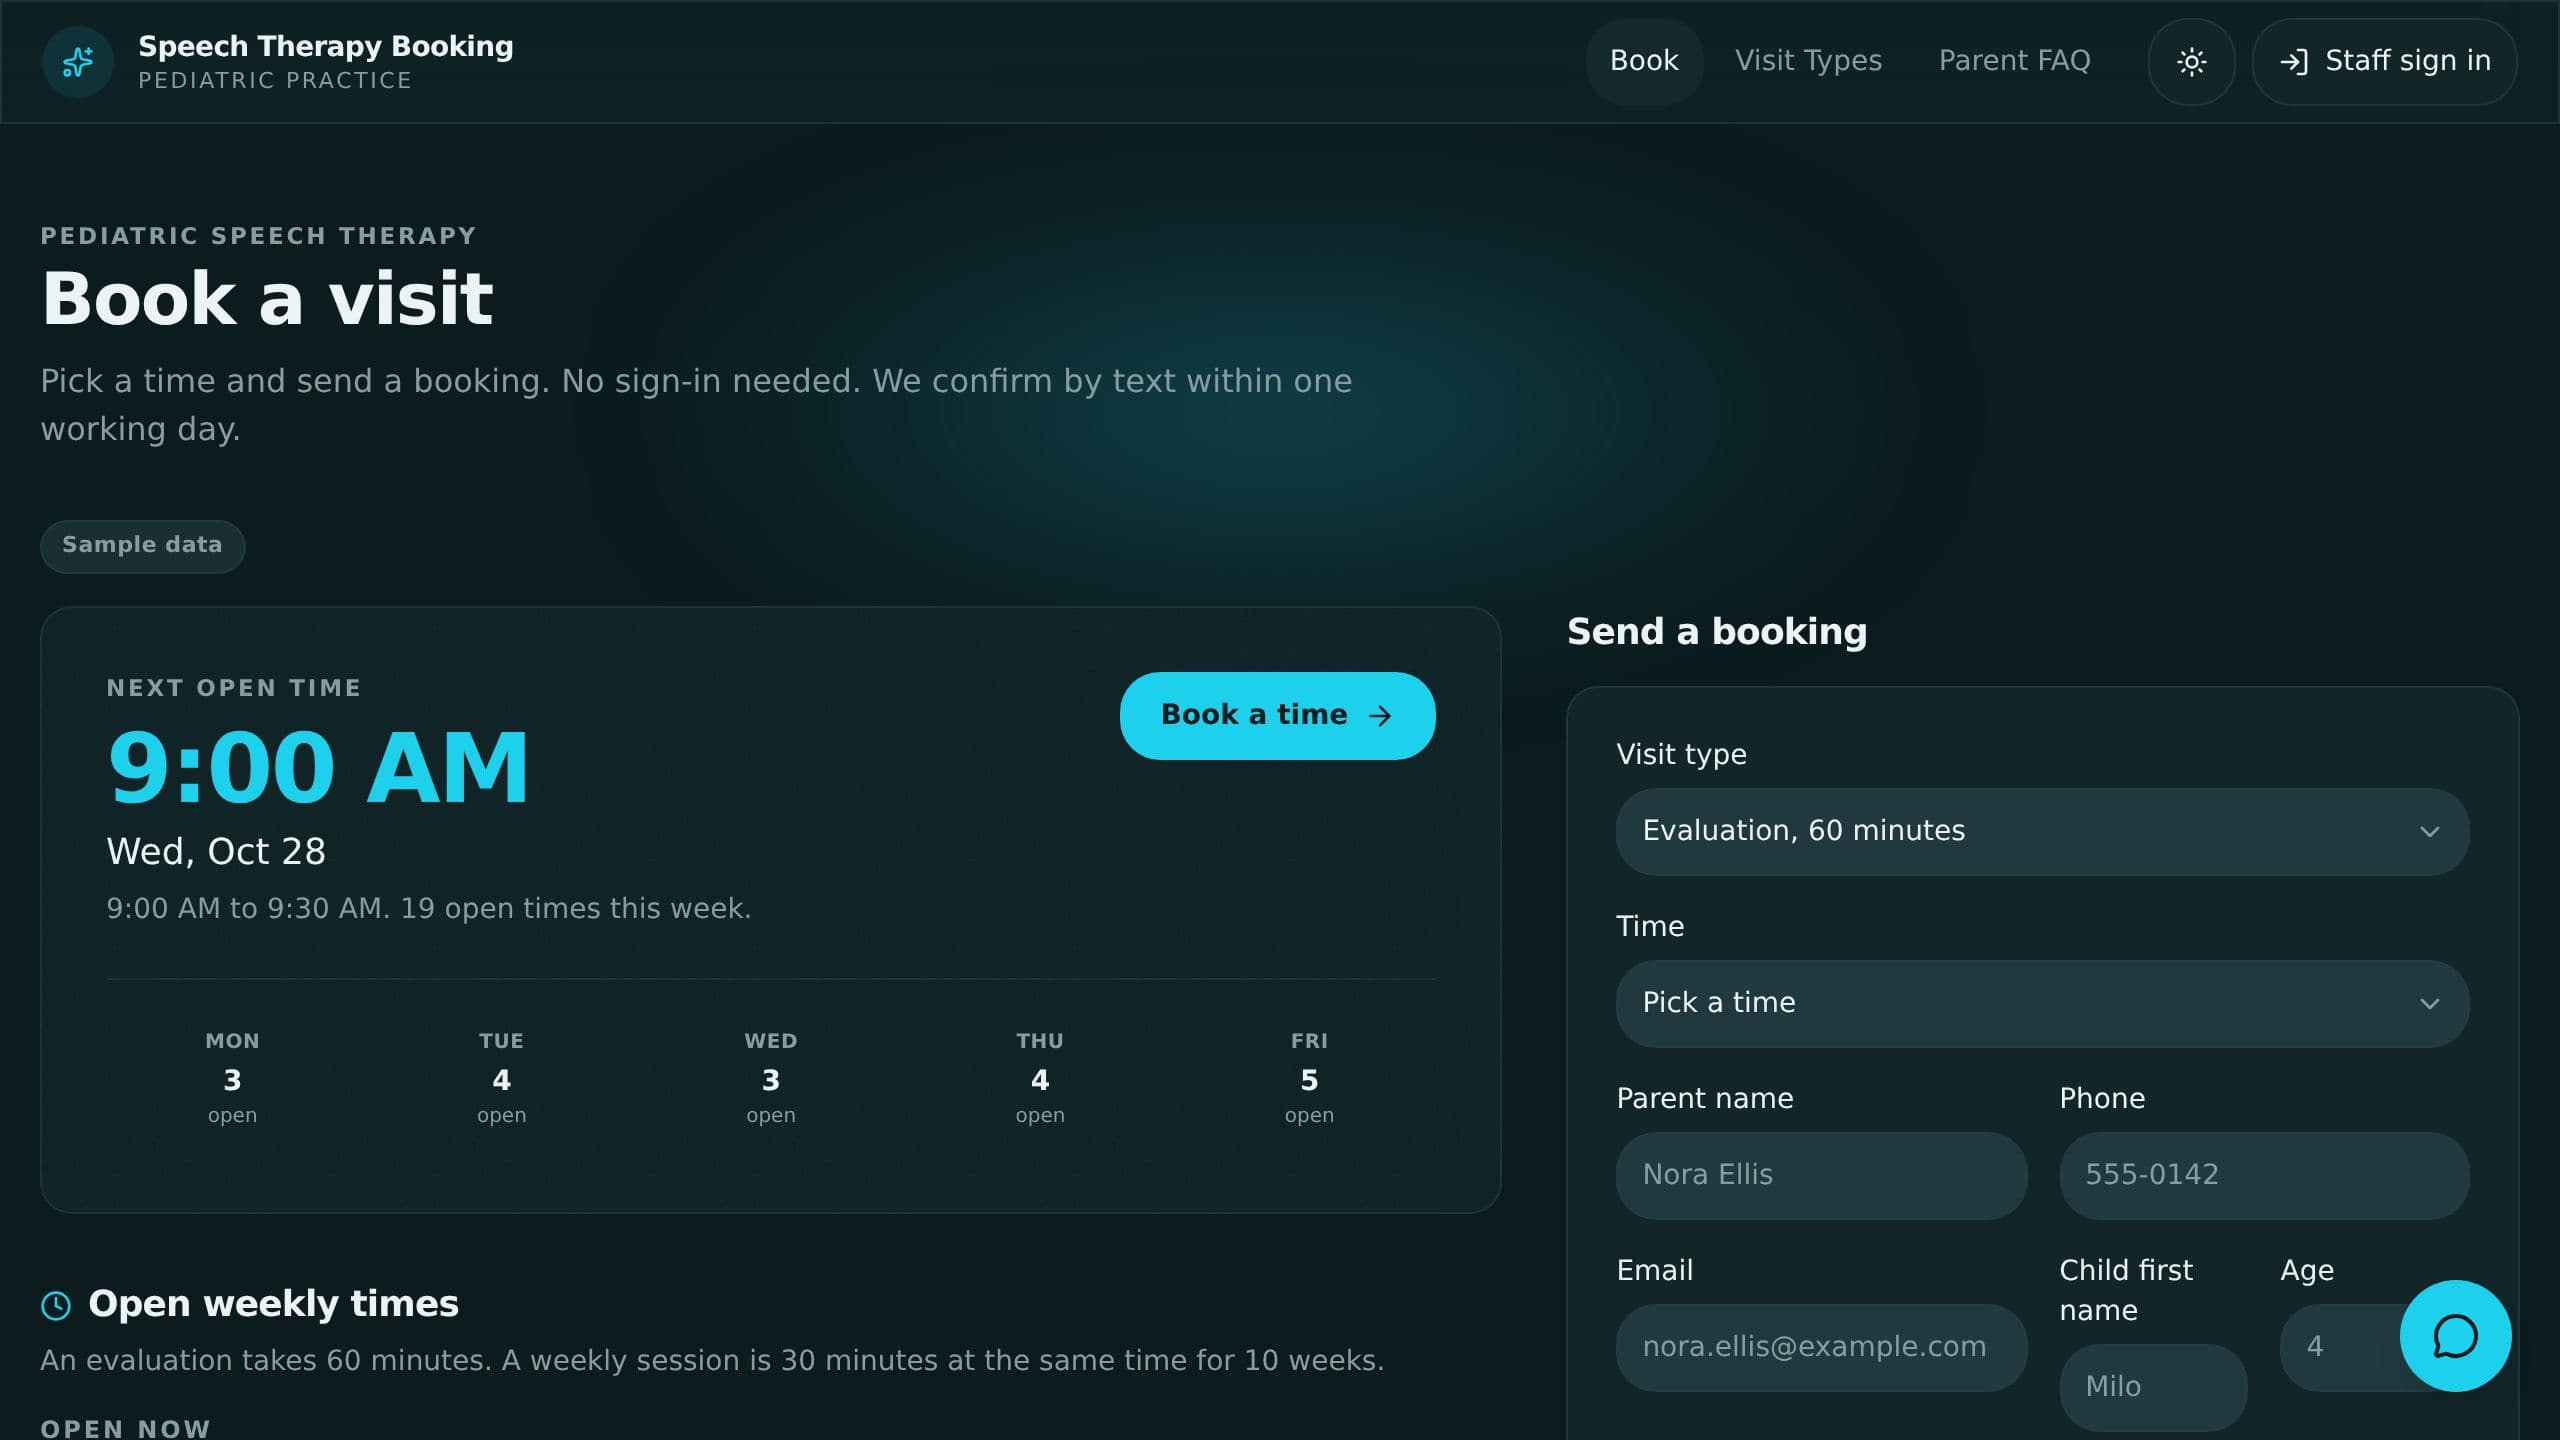Select TUE 4 open day
Screen dimensions: 2560x1440
point(501,1078)
